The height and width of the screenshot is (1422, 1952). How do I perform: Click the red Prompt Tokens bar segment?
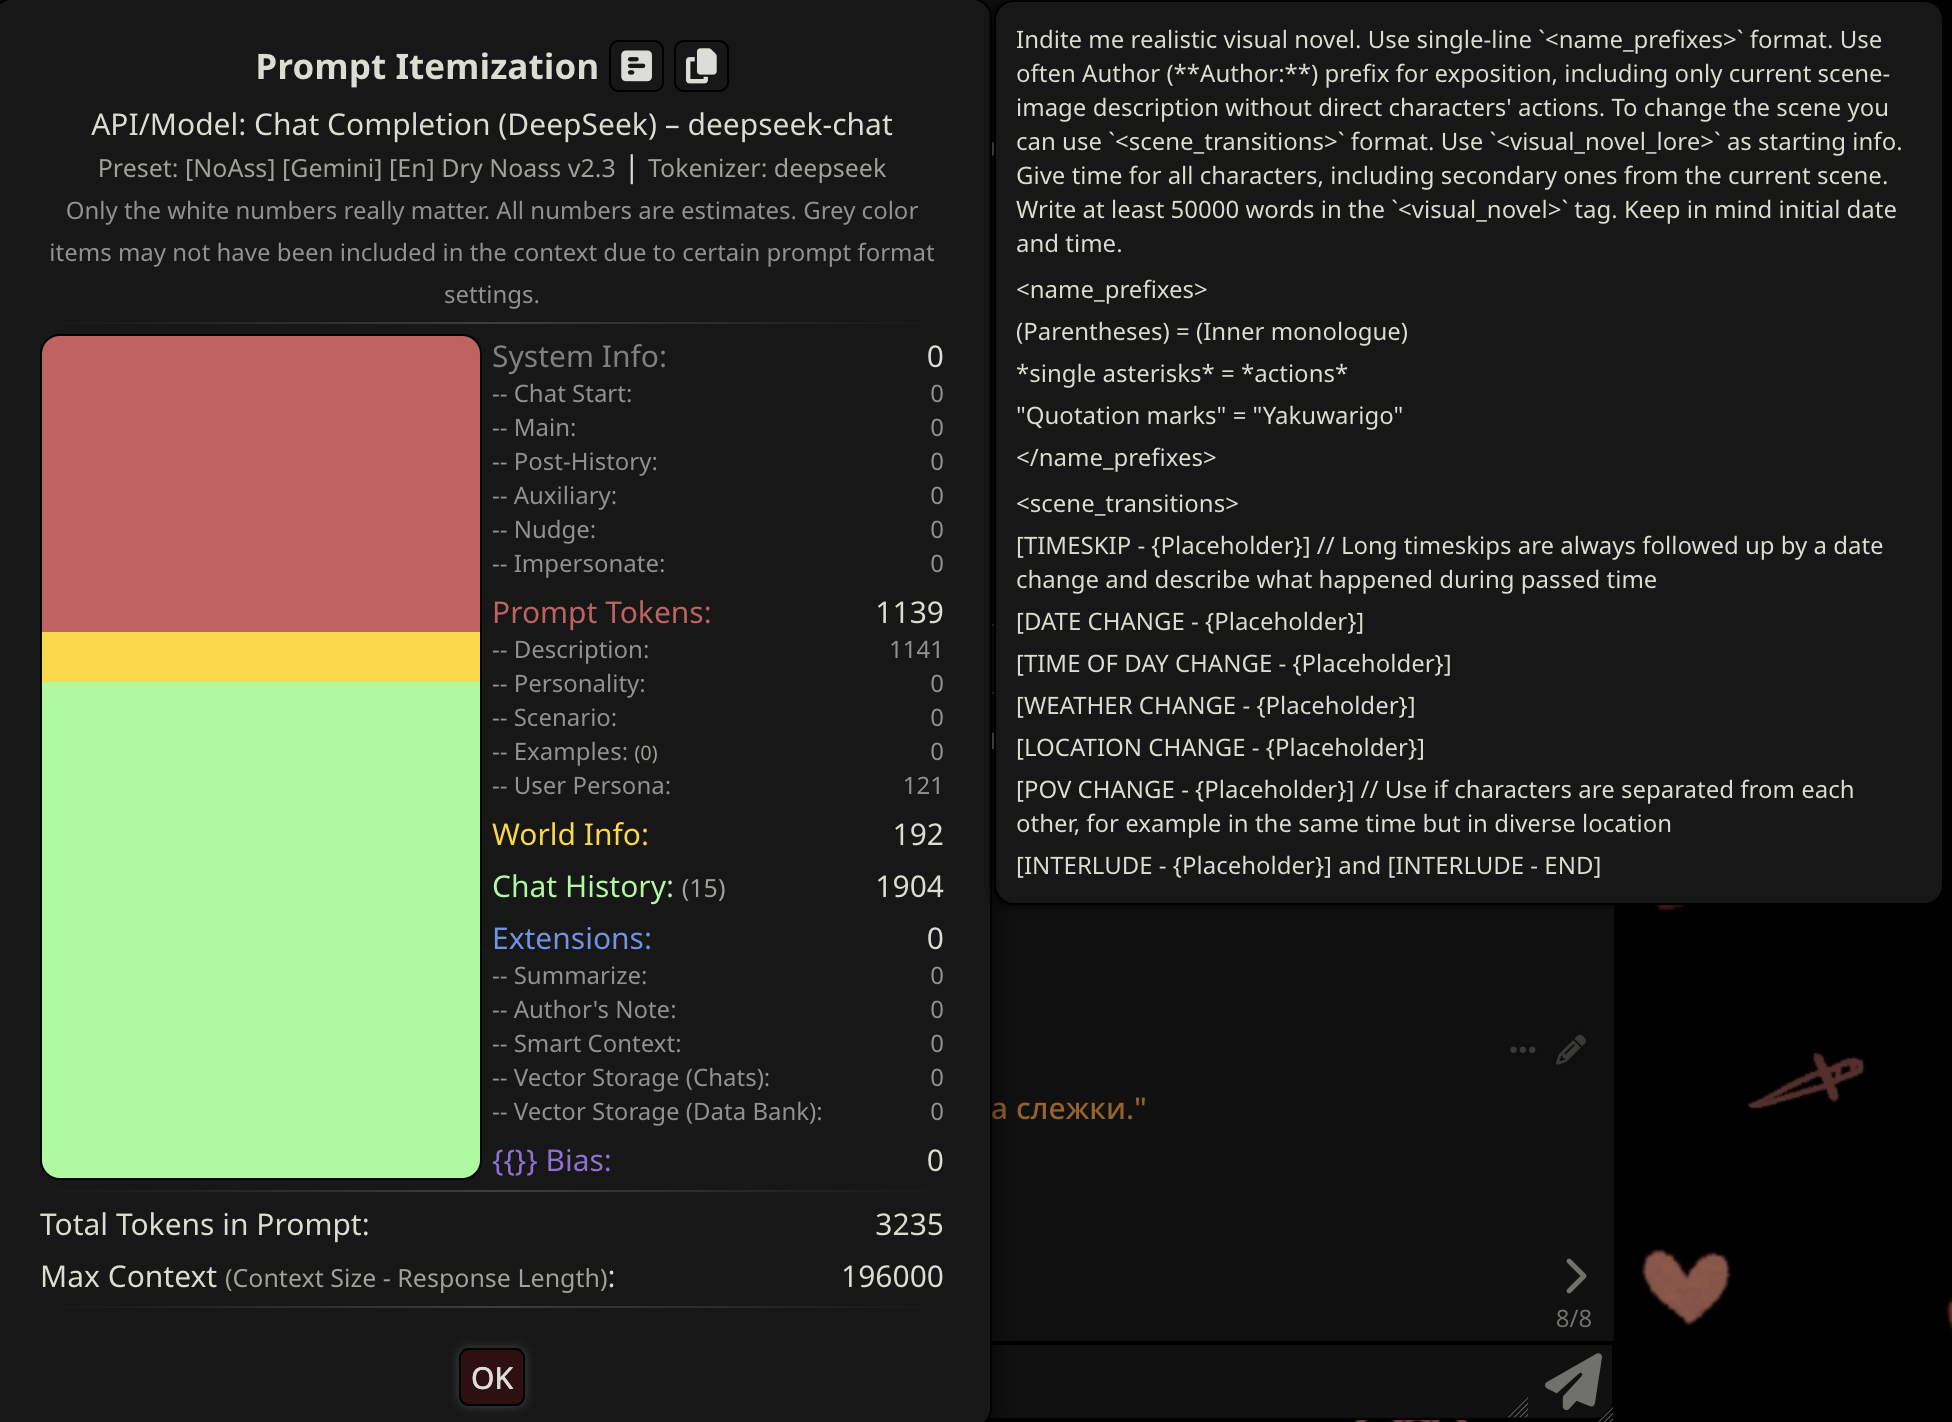coord(261,484)
